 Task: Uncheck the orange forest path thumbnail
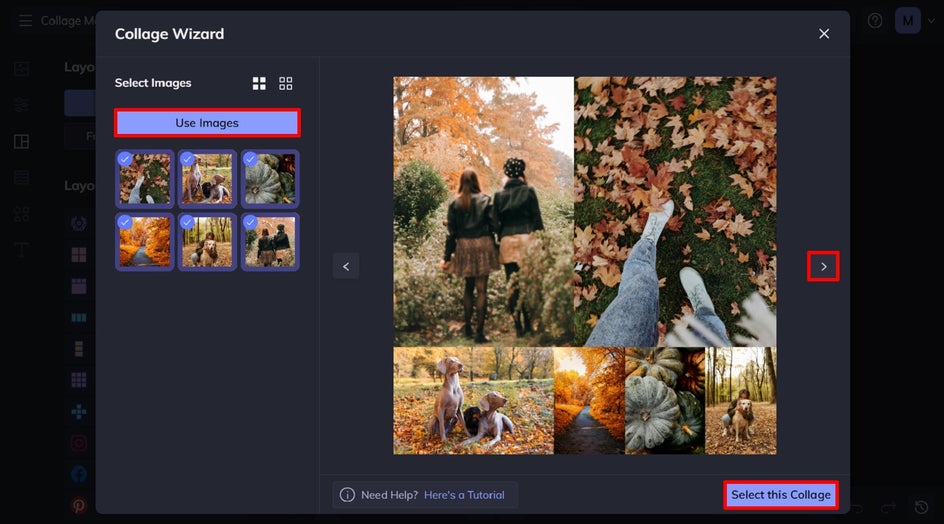pos(144,242)
